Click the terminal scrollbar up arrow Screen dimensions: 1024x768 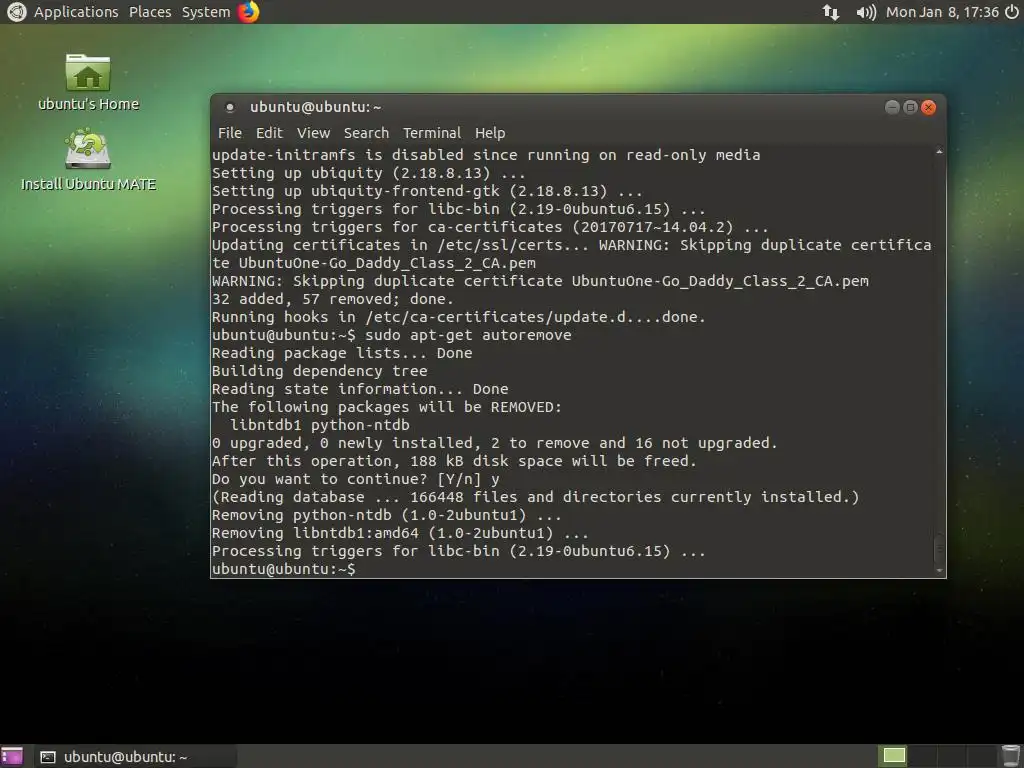coord(939,152)
